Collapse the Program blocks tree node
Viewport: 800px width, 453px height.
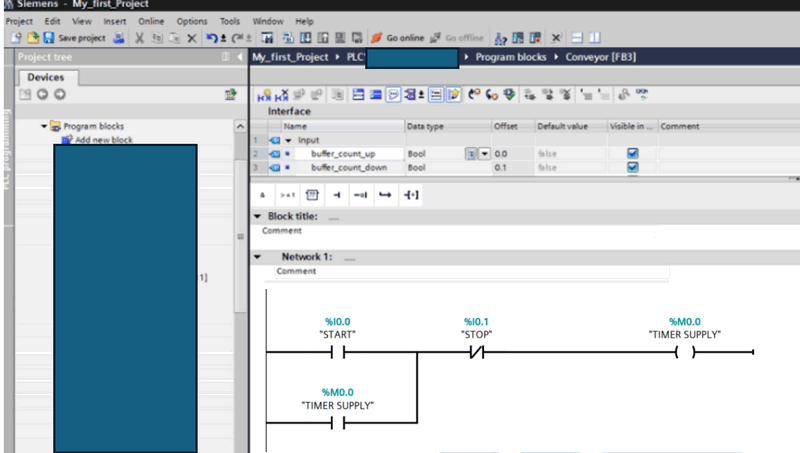[44, 126]
